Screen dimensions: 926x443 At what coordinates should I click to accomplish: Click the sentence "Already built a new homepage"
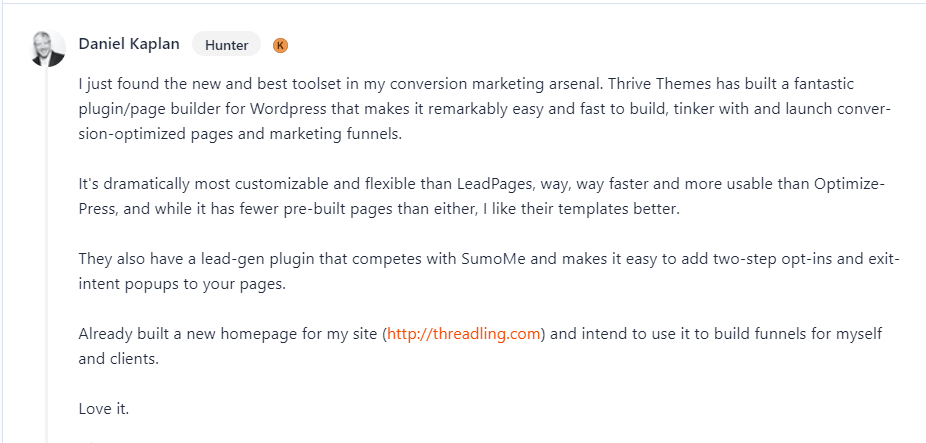point(480,346)
